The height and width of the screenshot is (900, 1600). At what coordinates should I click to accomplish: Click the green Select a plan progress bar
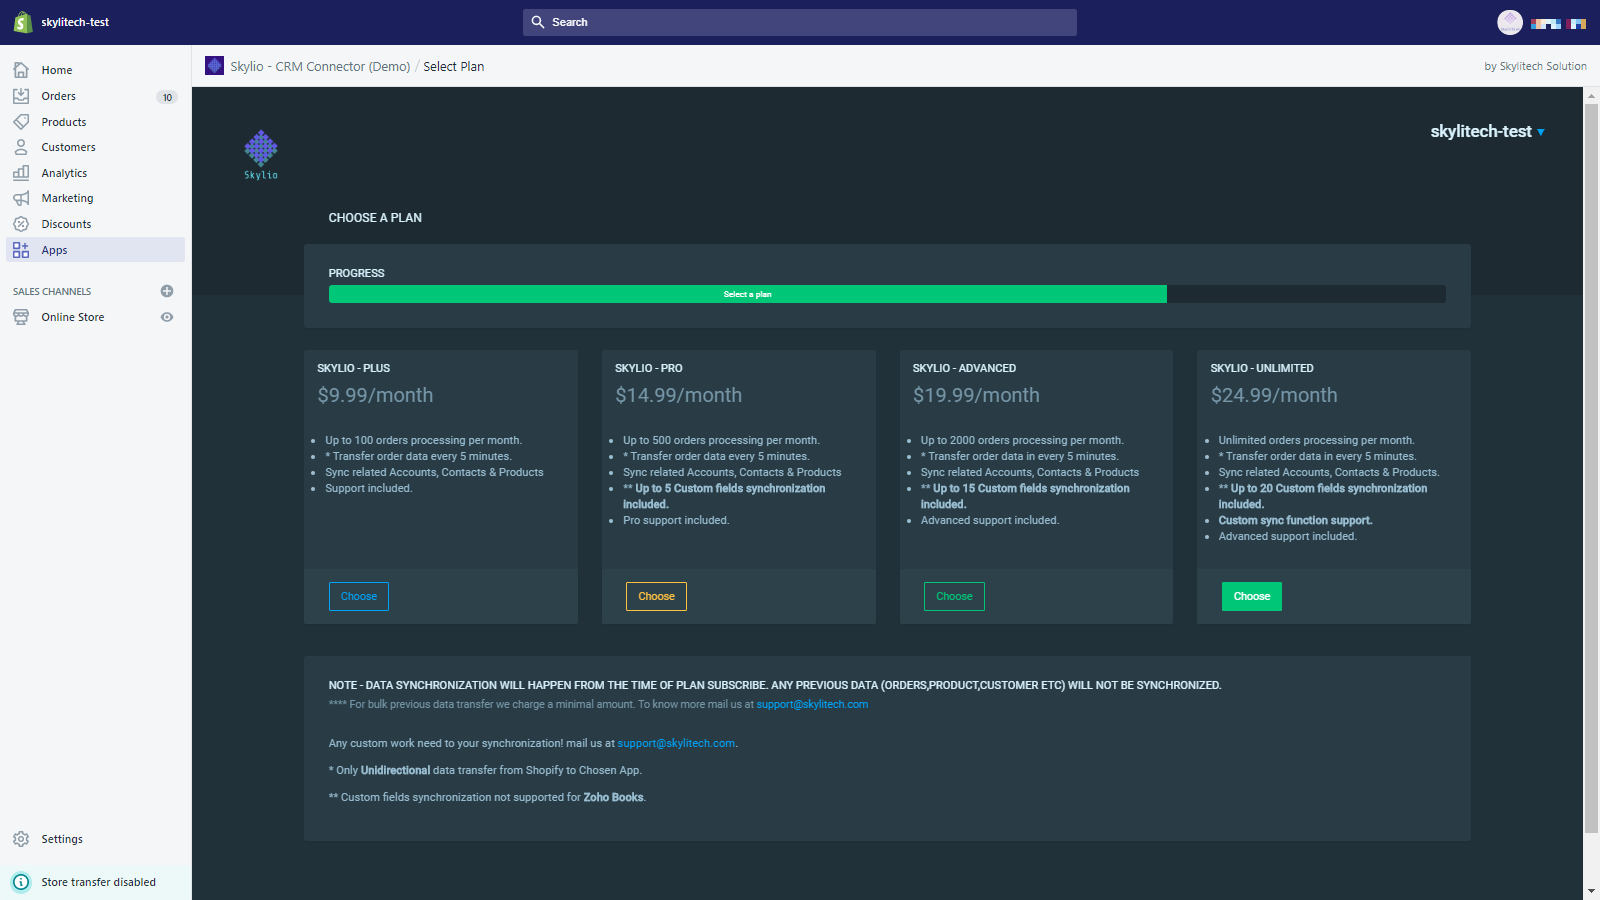click(x=748, y=294)
